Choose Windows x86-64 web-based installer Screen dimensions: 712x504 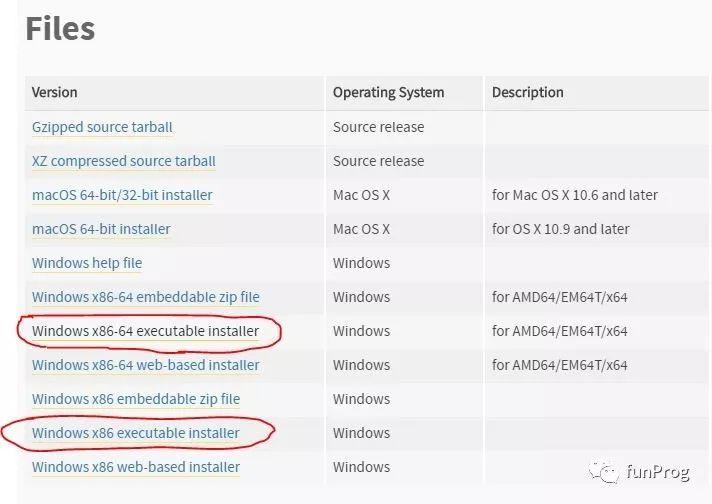point(146,366)
